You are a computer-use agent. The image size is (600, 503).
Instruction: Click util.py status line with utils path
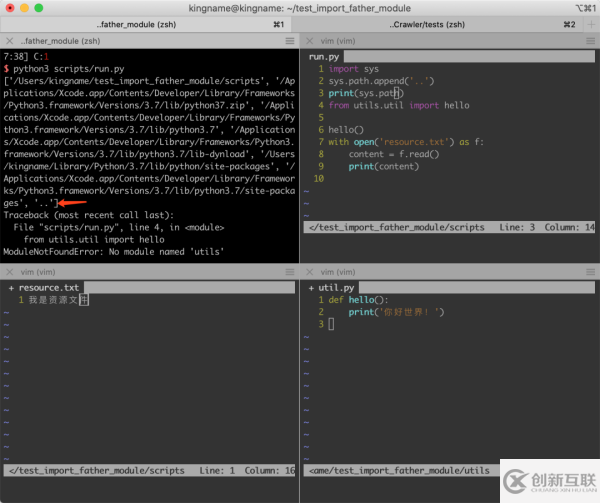tap(401, 470)
